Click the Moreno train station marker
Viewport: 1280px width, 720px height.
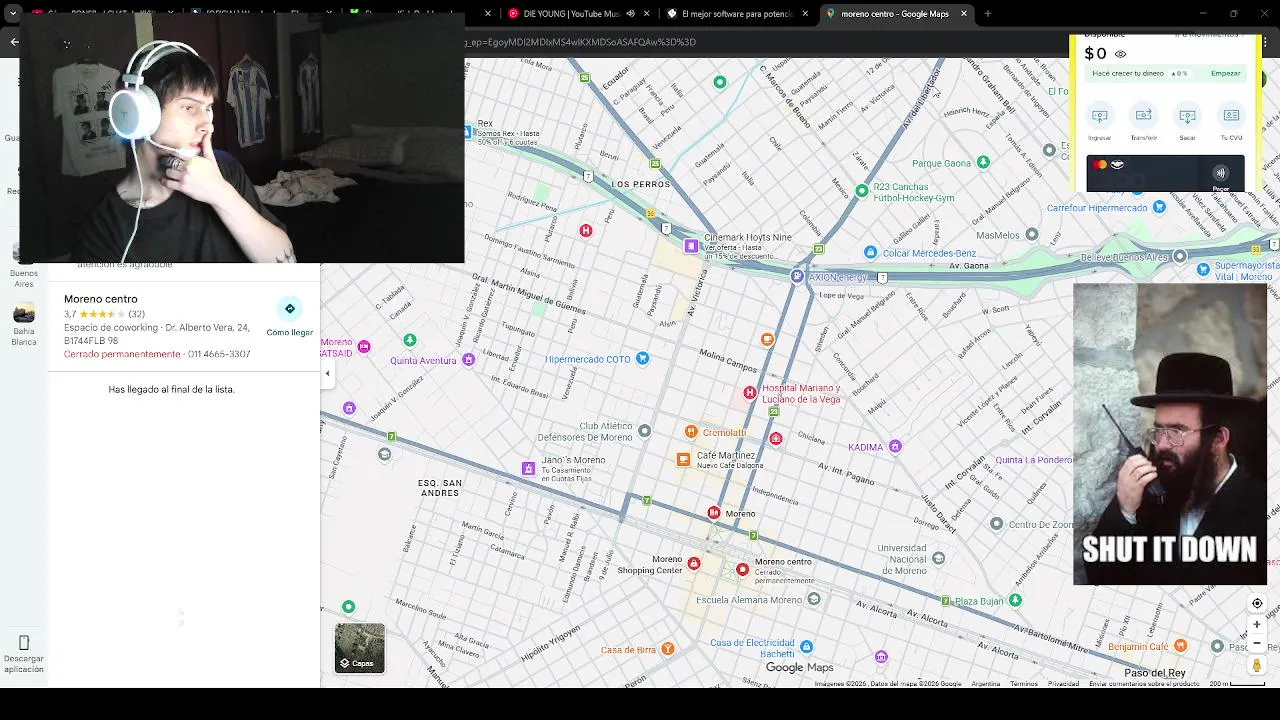pyautogui.click(x=713, y=512)
